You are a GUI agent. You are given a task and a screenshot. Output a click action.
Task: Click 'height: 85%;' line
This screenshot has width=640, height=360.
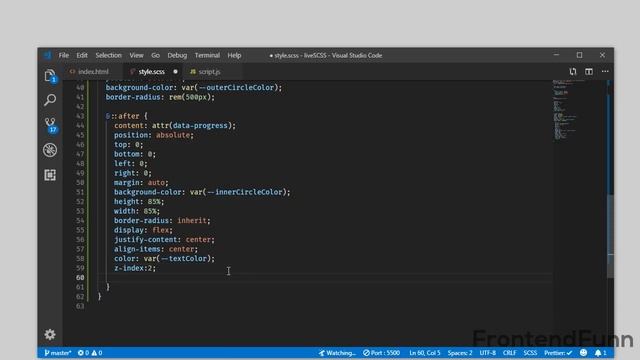139,202
